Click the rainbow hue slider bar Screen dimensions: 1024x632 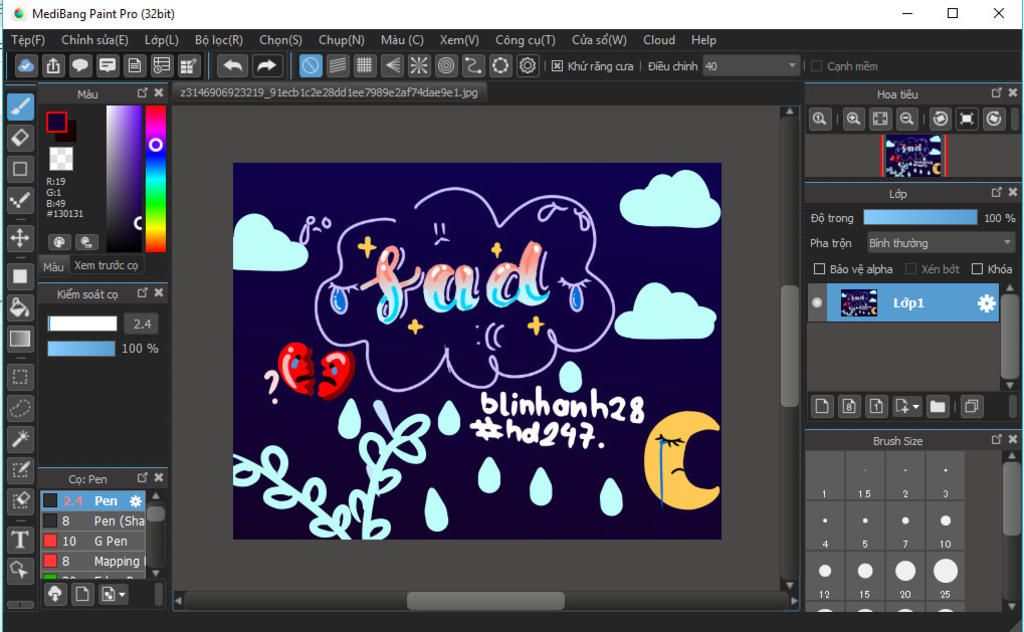point(155,178)
